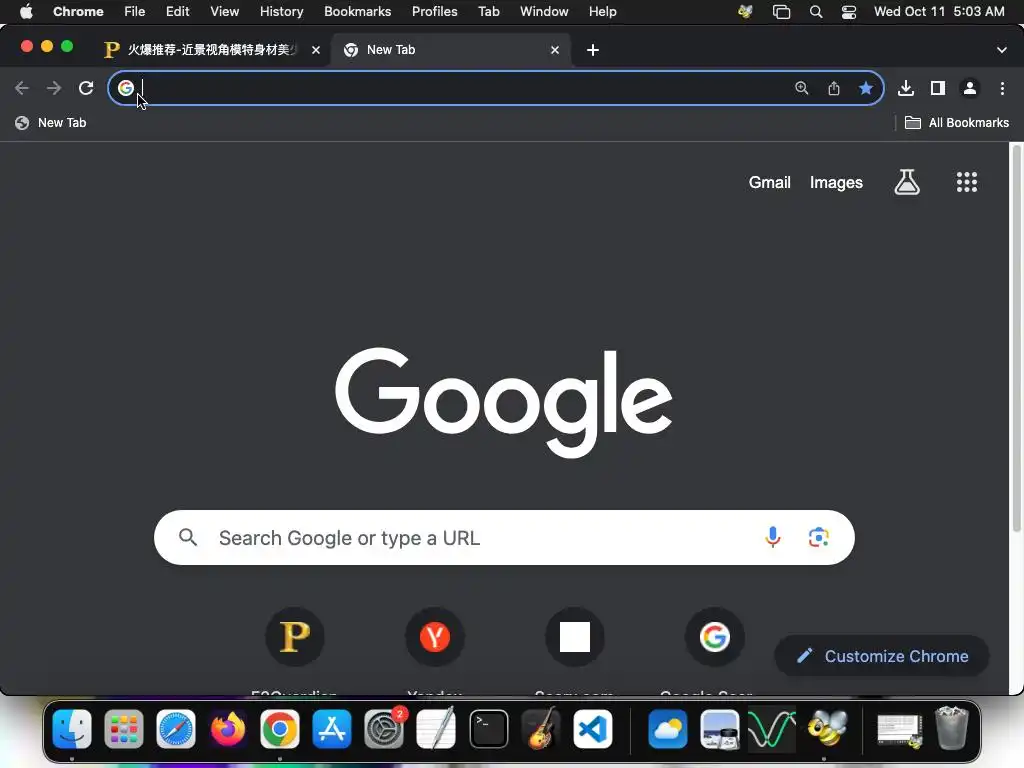This screenshot has height=768, width=1024.
Task: Launch Visual Studio Code from the Dock
Action: pyautogui.click(x=593, y=729)
